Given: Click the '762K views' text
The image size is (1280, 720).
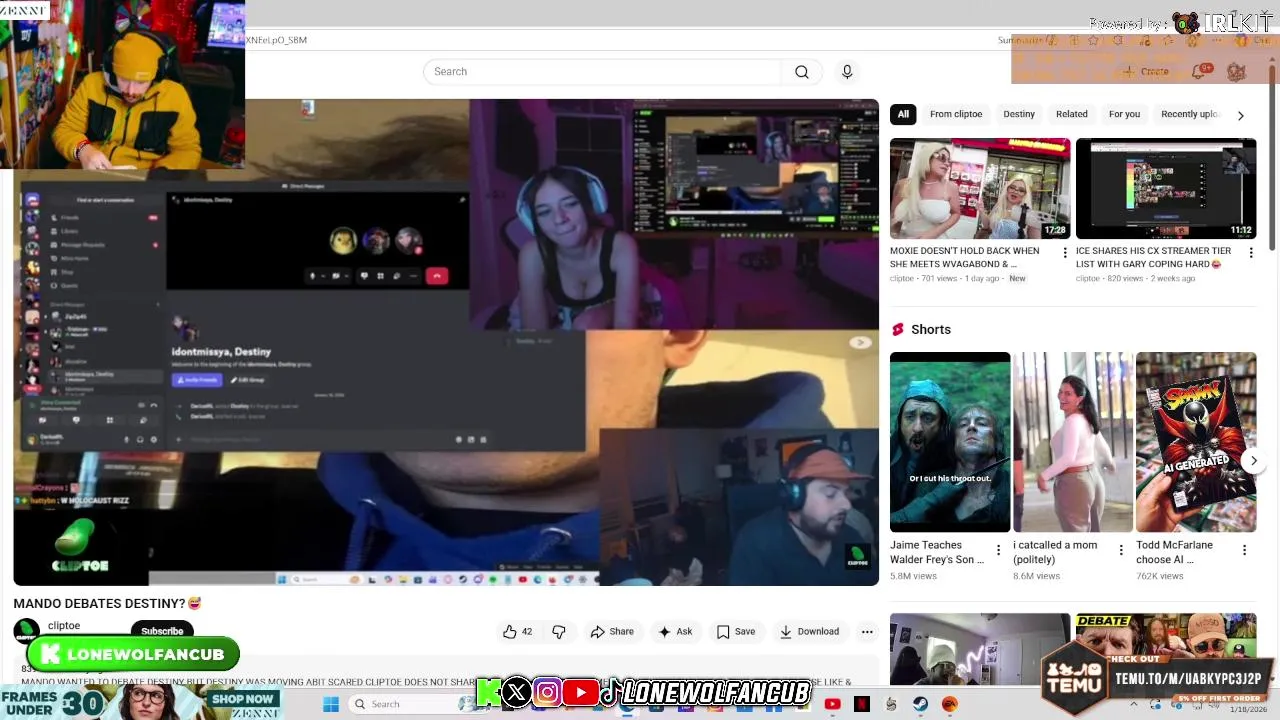Looking at the screenshot, I should coord(1159,576).
